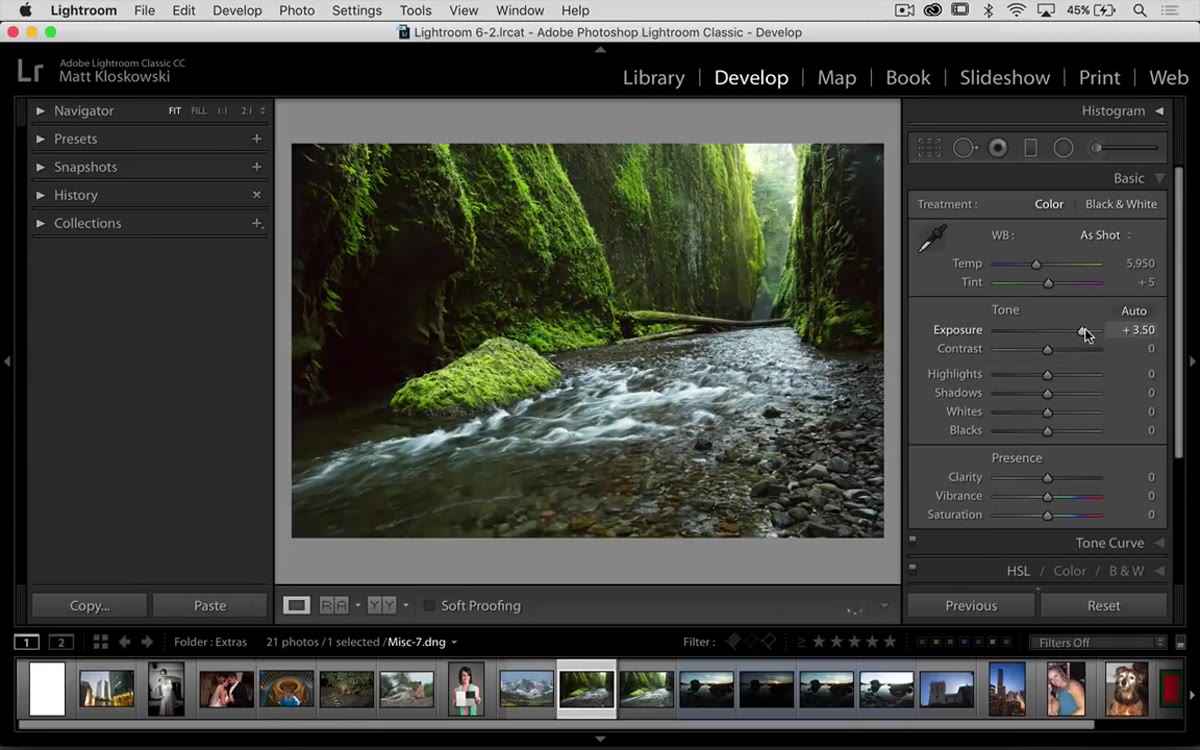This screenshot has width=1200, height=750.
Task: Add a new snapshot with plus icon
Action: tap(257, 167)
